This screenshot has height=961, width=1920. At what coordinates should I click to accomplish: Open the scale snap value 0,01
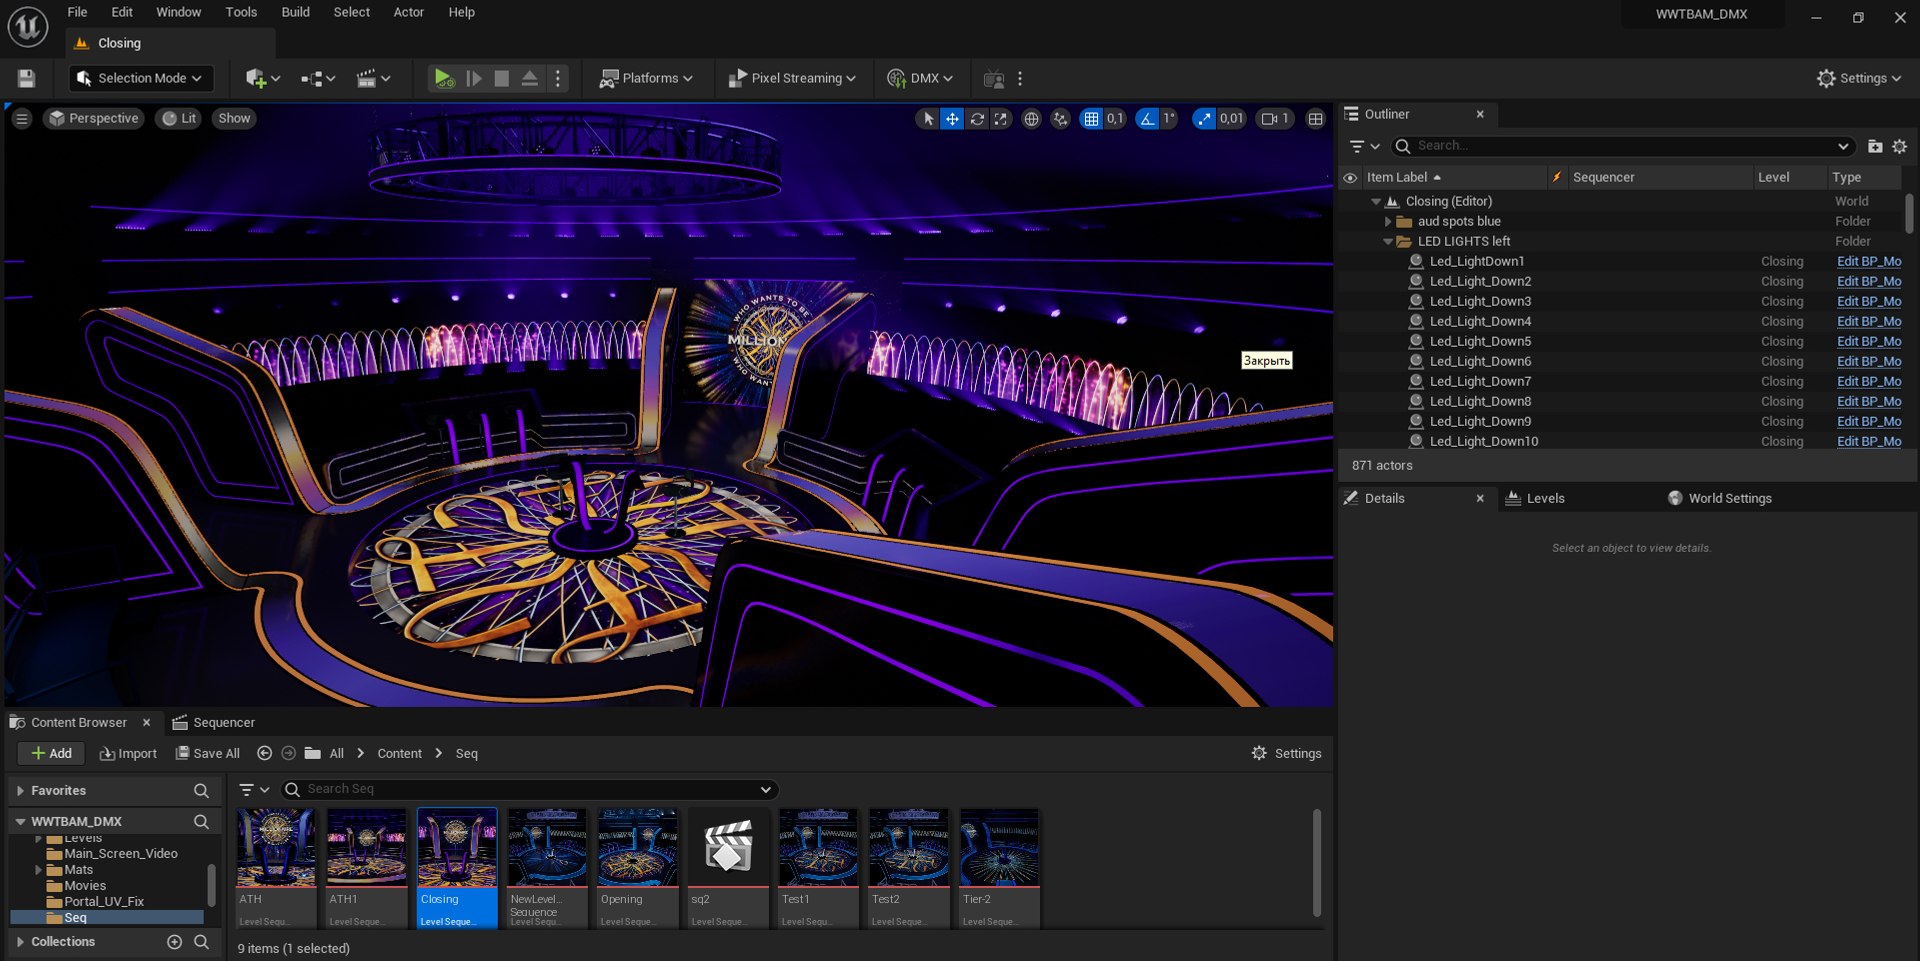pyautogui.click(x=1232, y=119)
